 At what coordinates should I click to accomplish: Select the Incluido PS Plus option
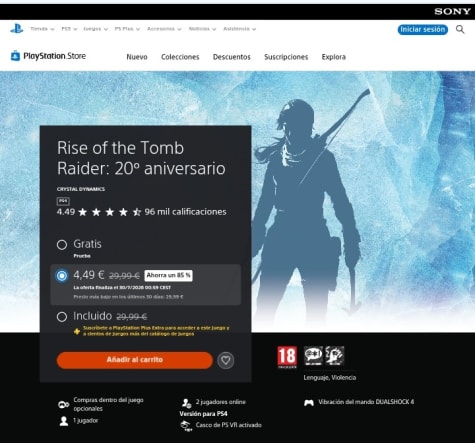62,317
